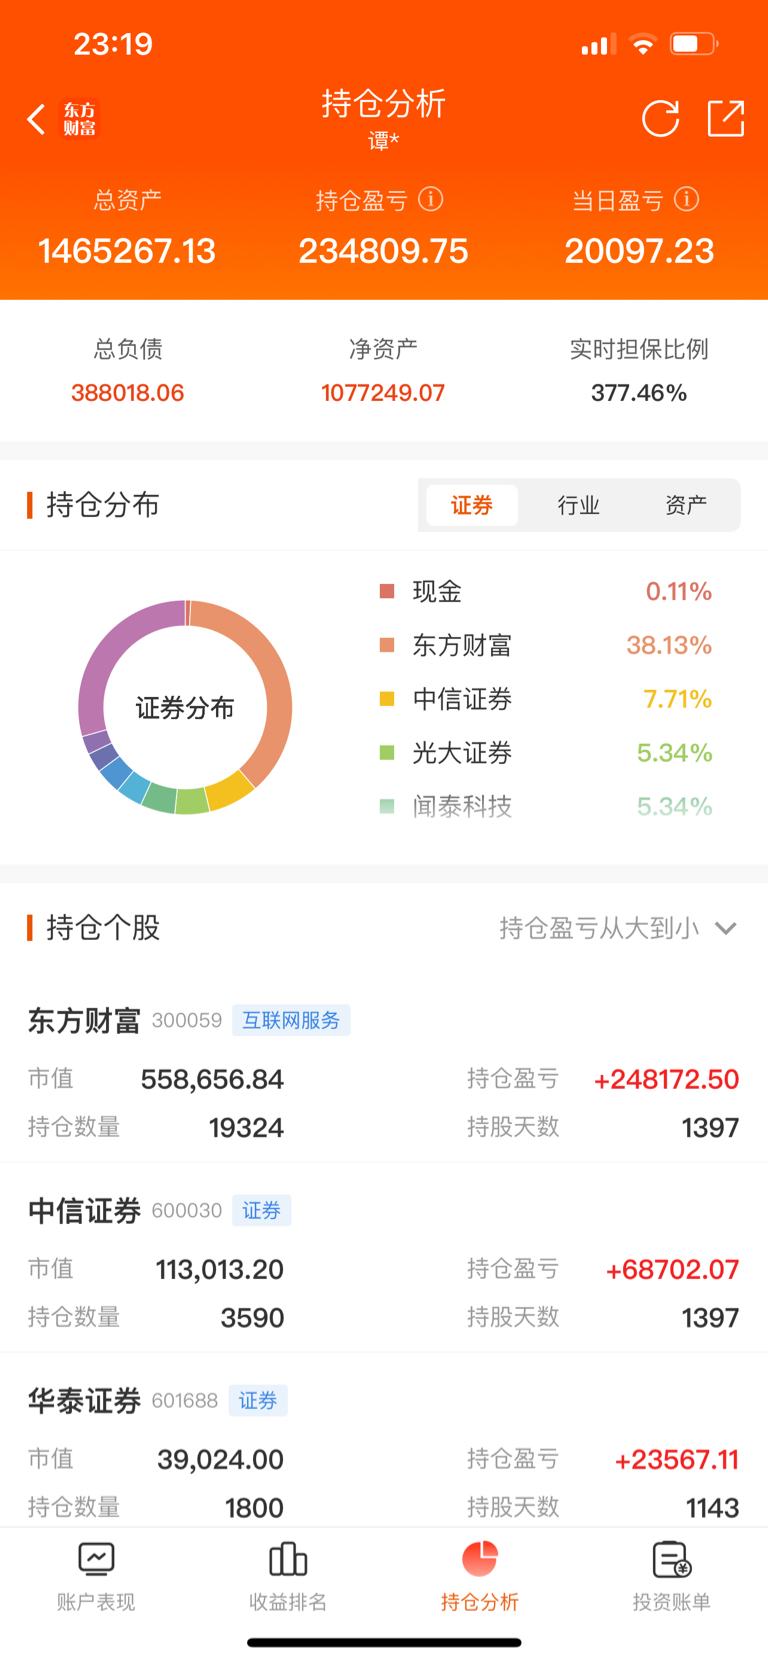Tap the 23:19 clock
Viewport: 768px width, 1662px height.
point(113,44)
